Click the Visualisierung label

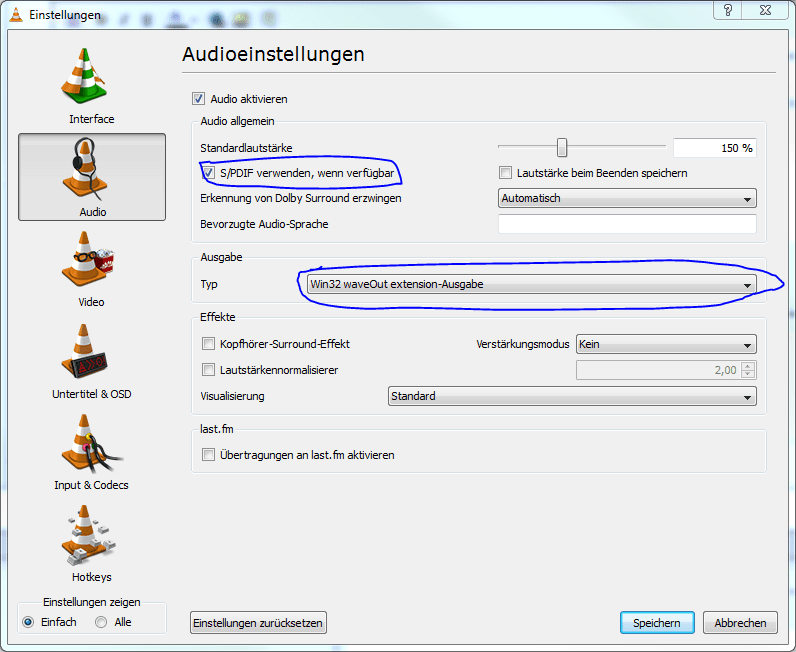233,396
